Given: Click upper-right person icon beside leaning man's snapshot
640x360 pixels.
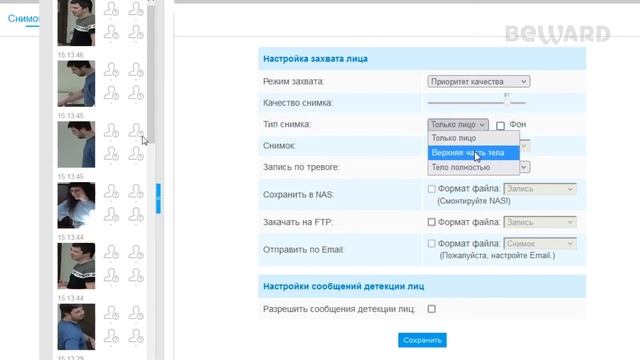Looking at the screenshot, I should click(x=136, y=70).
